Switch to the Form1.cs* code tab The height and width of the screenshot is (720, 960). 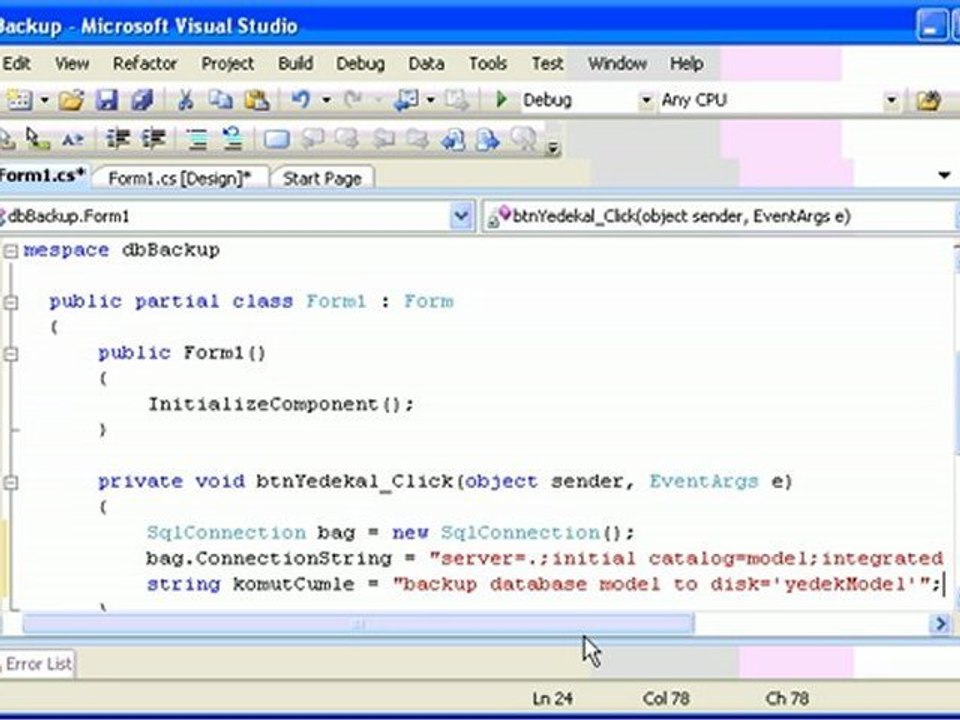[43, 175]
